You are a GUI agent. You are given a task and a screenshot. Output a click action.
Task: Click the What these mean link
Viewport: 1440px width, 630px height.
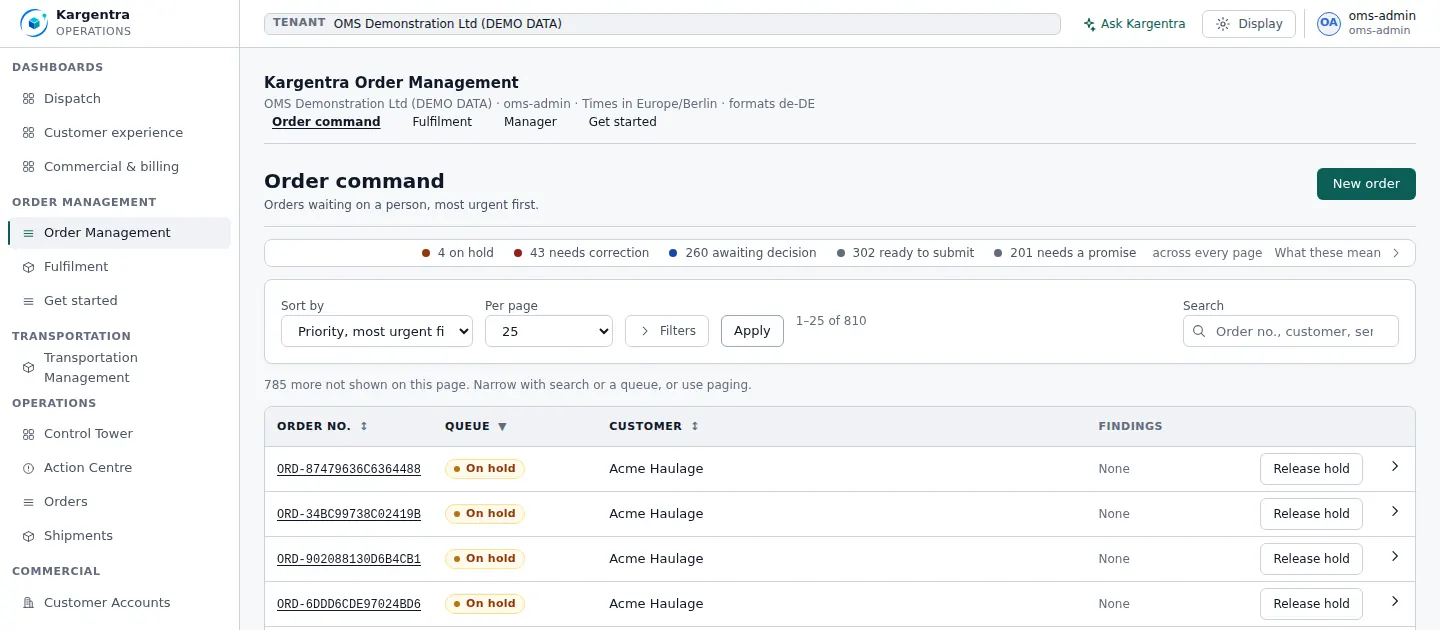tap(1327, 253)
